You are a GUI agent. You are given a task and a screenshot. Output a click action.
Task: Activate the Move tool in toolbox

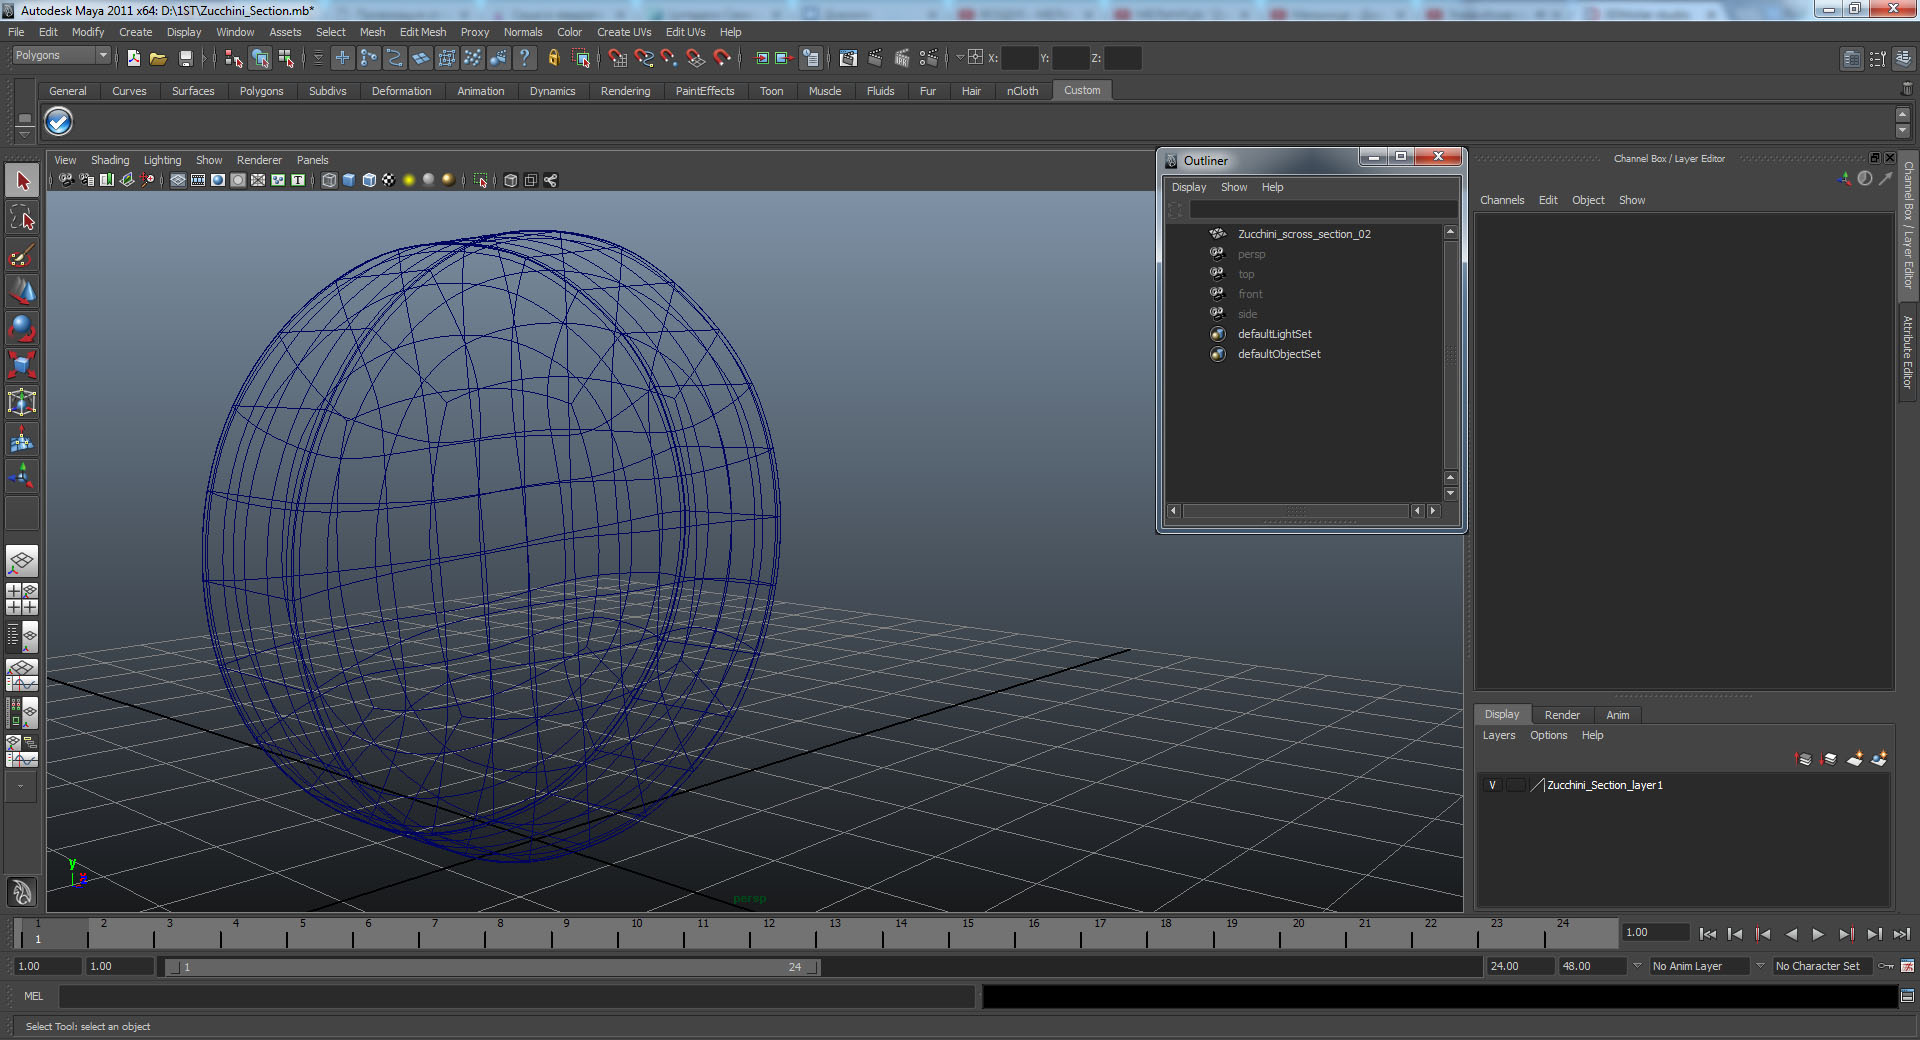click(x=22, y=292)
